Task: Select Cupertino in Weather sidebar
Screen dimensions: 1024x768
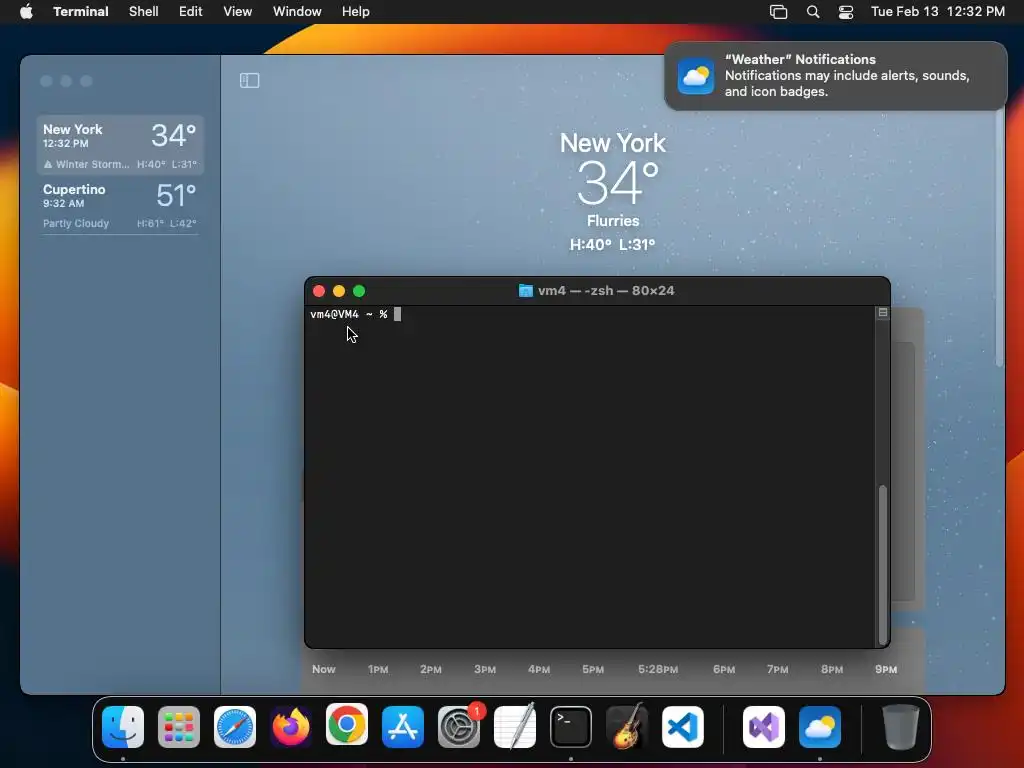Action: (120, 205)
